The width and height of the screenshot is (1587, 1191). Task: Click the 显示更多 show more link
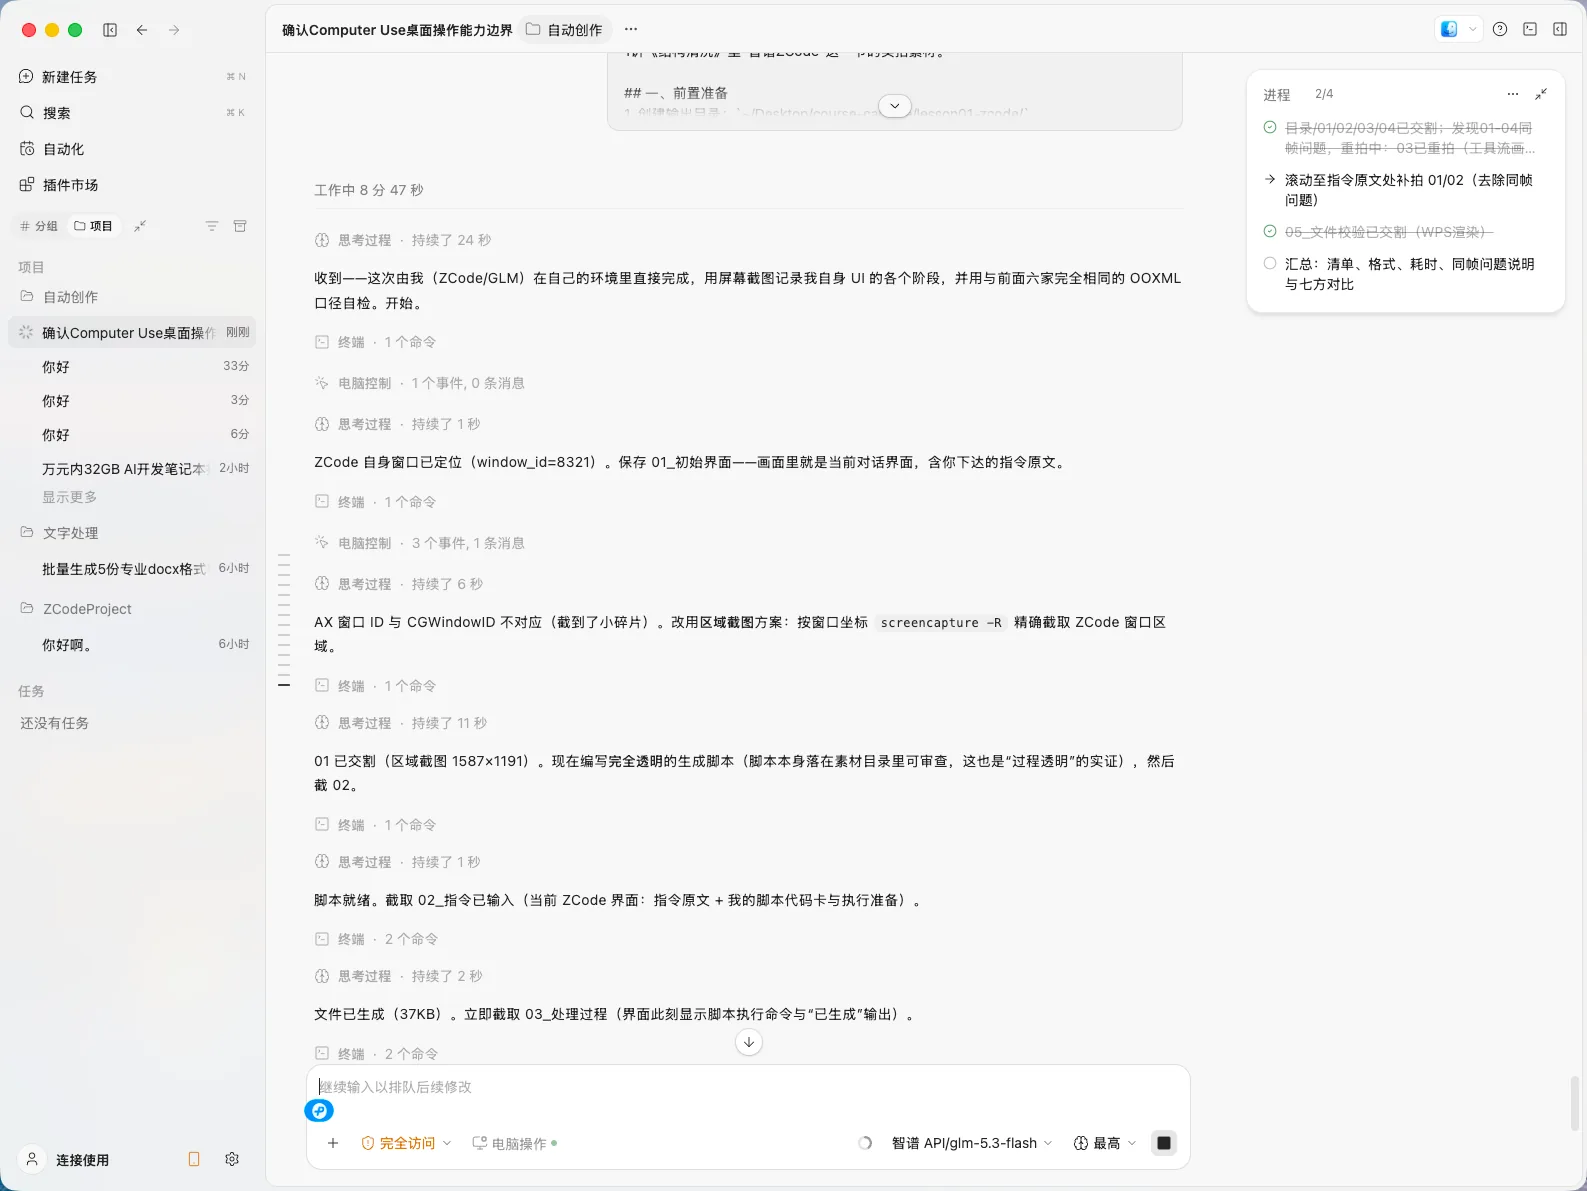pos(69,497)
